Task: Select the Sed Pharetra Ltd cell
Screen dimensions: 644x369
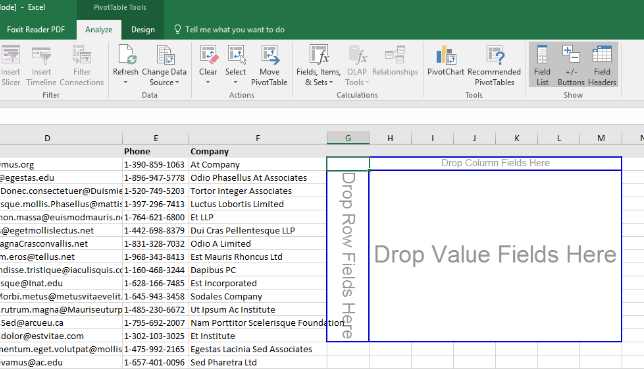Action: pyautogui.click(x=258, y=362)
